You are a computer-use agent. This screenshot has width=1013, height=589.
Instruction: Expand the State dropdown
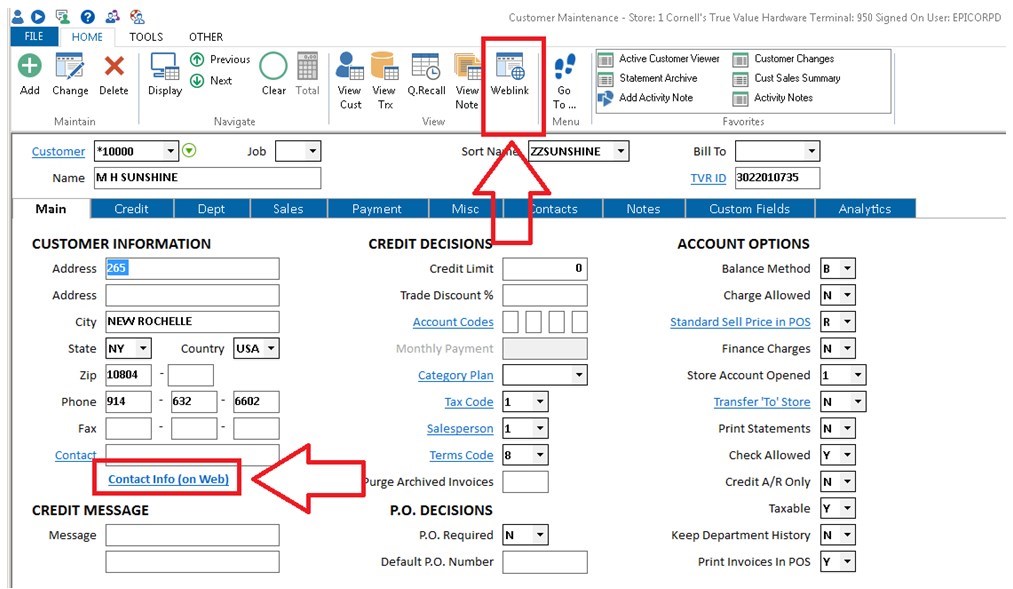(142, 349)
